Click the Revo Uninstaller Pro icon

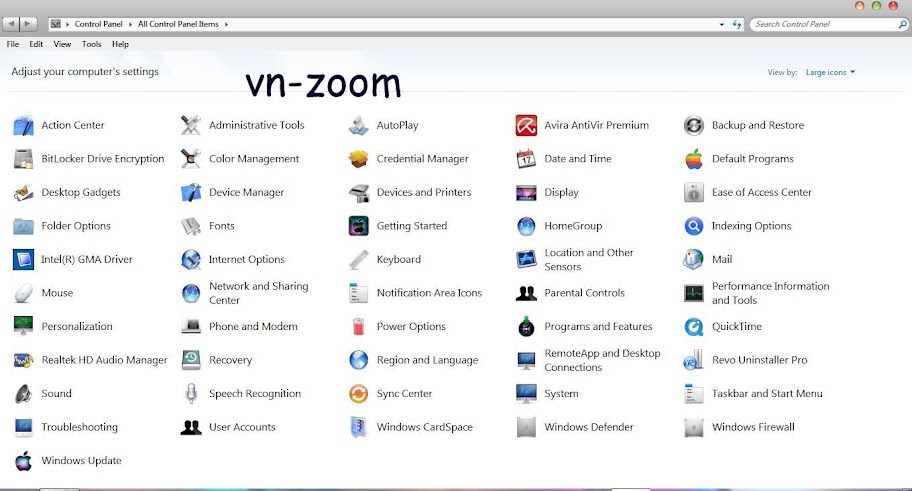693,360
